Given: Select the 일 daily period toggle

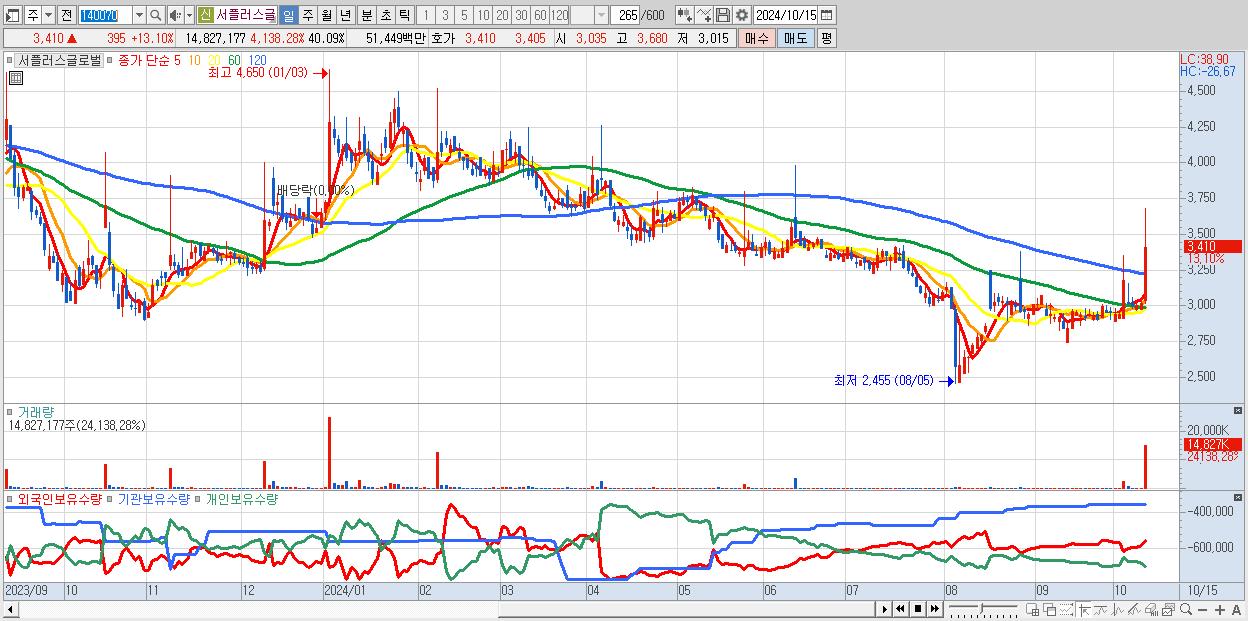Looking at the screenshot, I should [288, 15].
